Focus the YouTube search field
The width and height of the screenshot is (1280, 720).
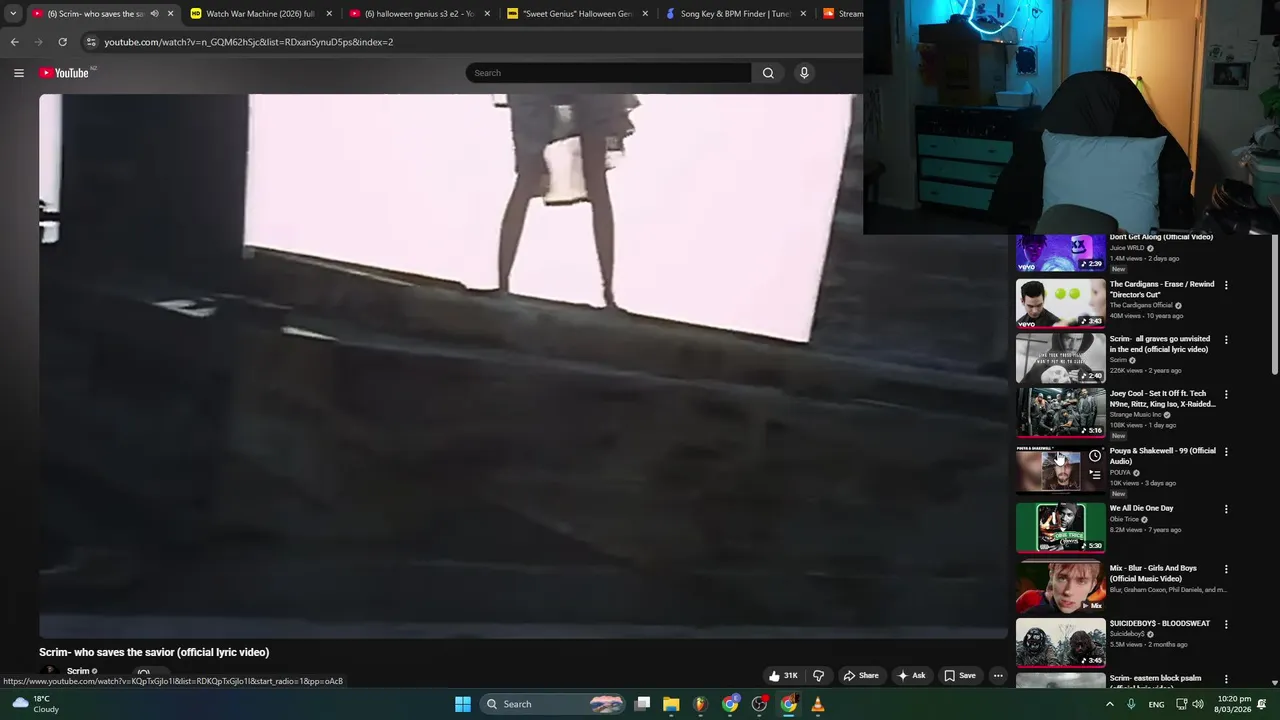click(x=608, y=73)
